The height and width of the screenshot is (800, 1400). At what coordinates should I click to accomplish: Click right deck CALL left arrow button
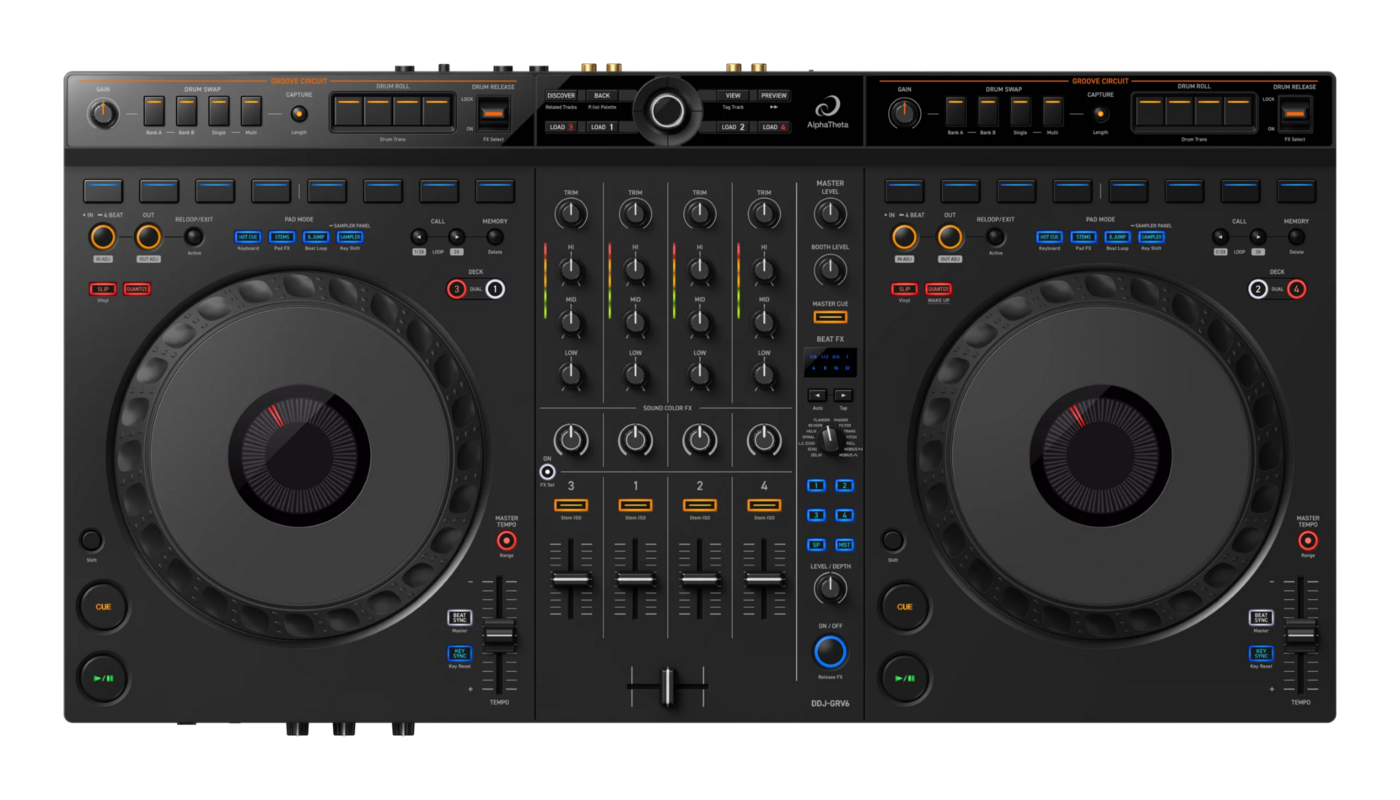tap(1220, 237)
